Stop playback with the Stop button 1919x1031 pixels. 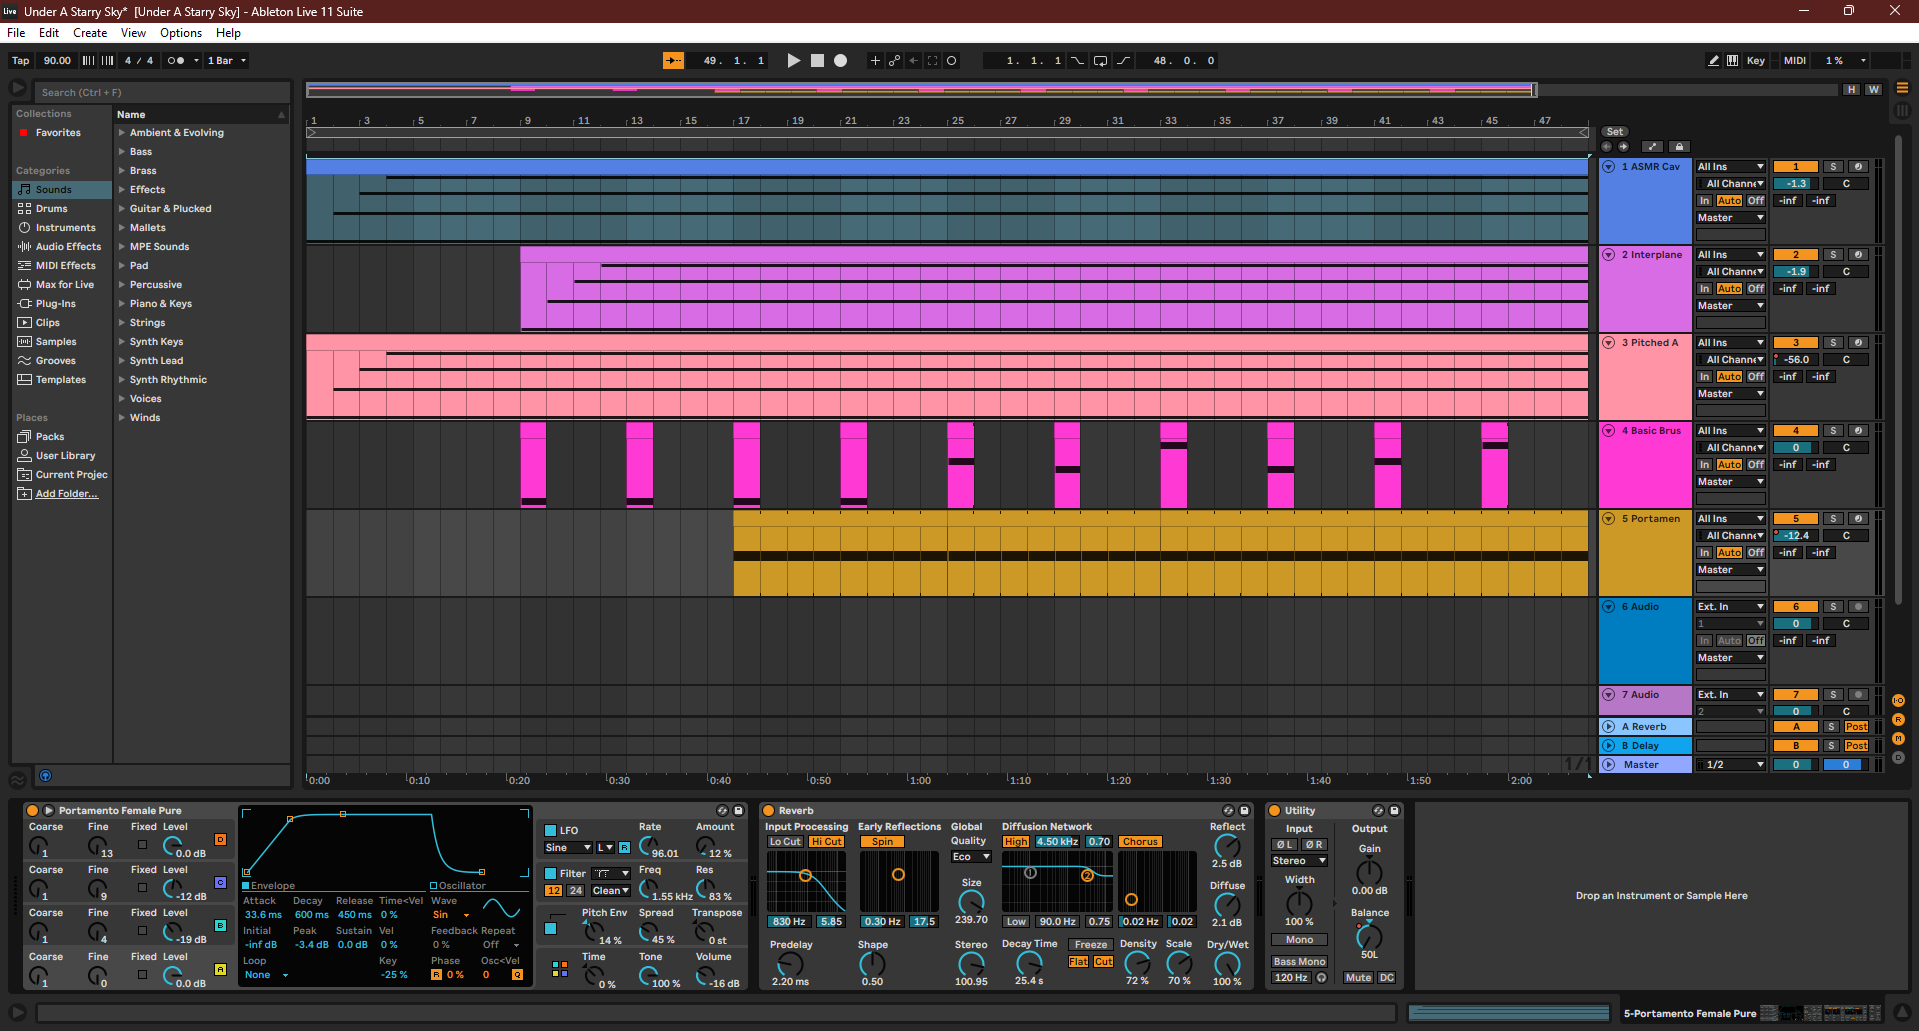[817, 61]
